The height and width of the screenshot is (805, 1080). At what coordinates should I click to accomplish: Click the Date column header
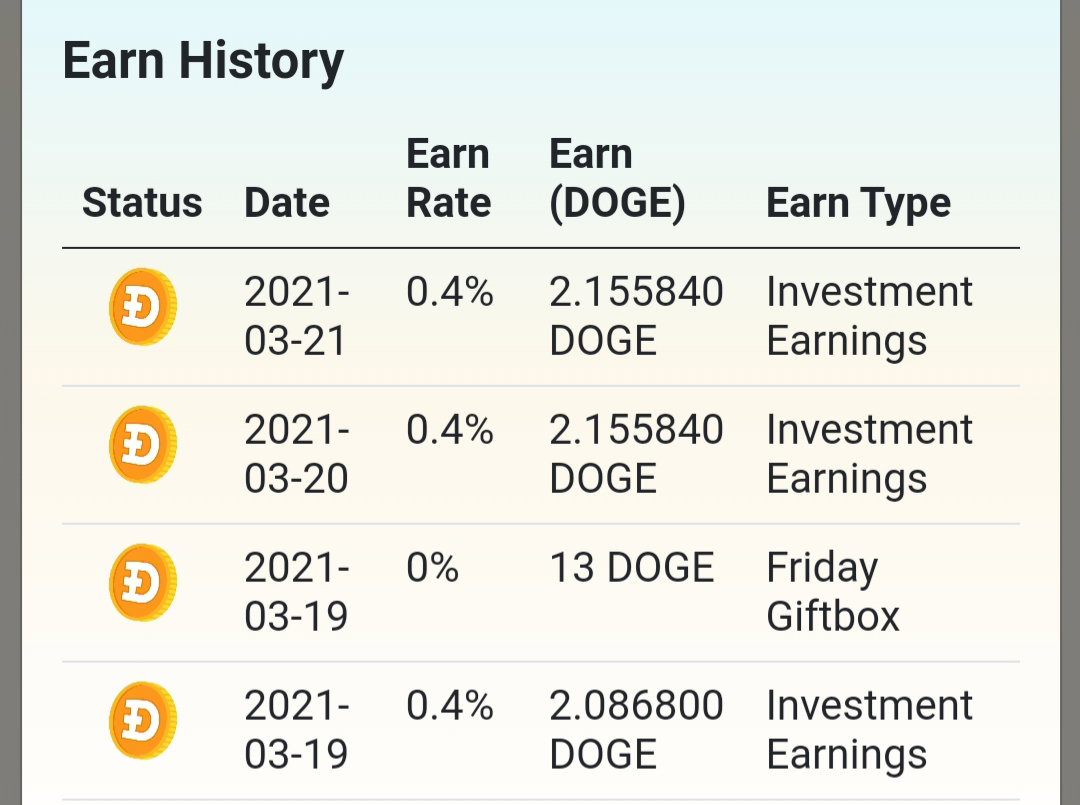(x=287, y=202)
